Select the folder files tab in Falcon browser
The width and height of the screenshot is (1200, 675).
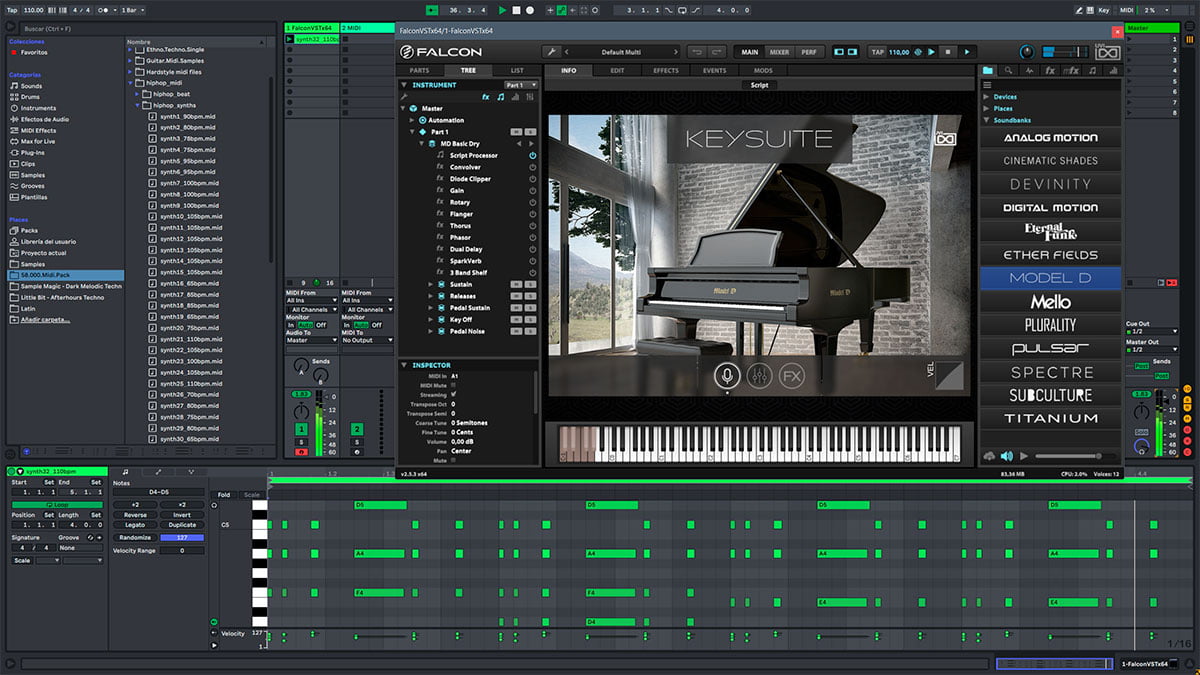click(988, 71)
